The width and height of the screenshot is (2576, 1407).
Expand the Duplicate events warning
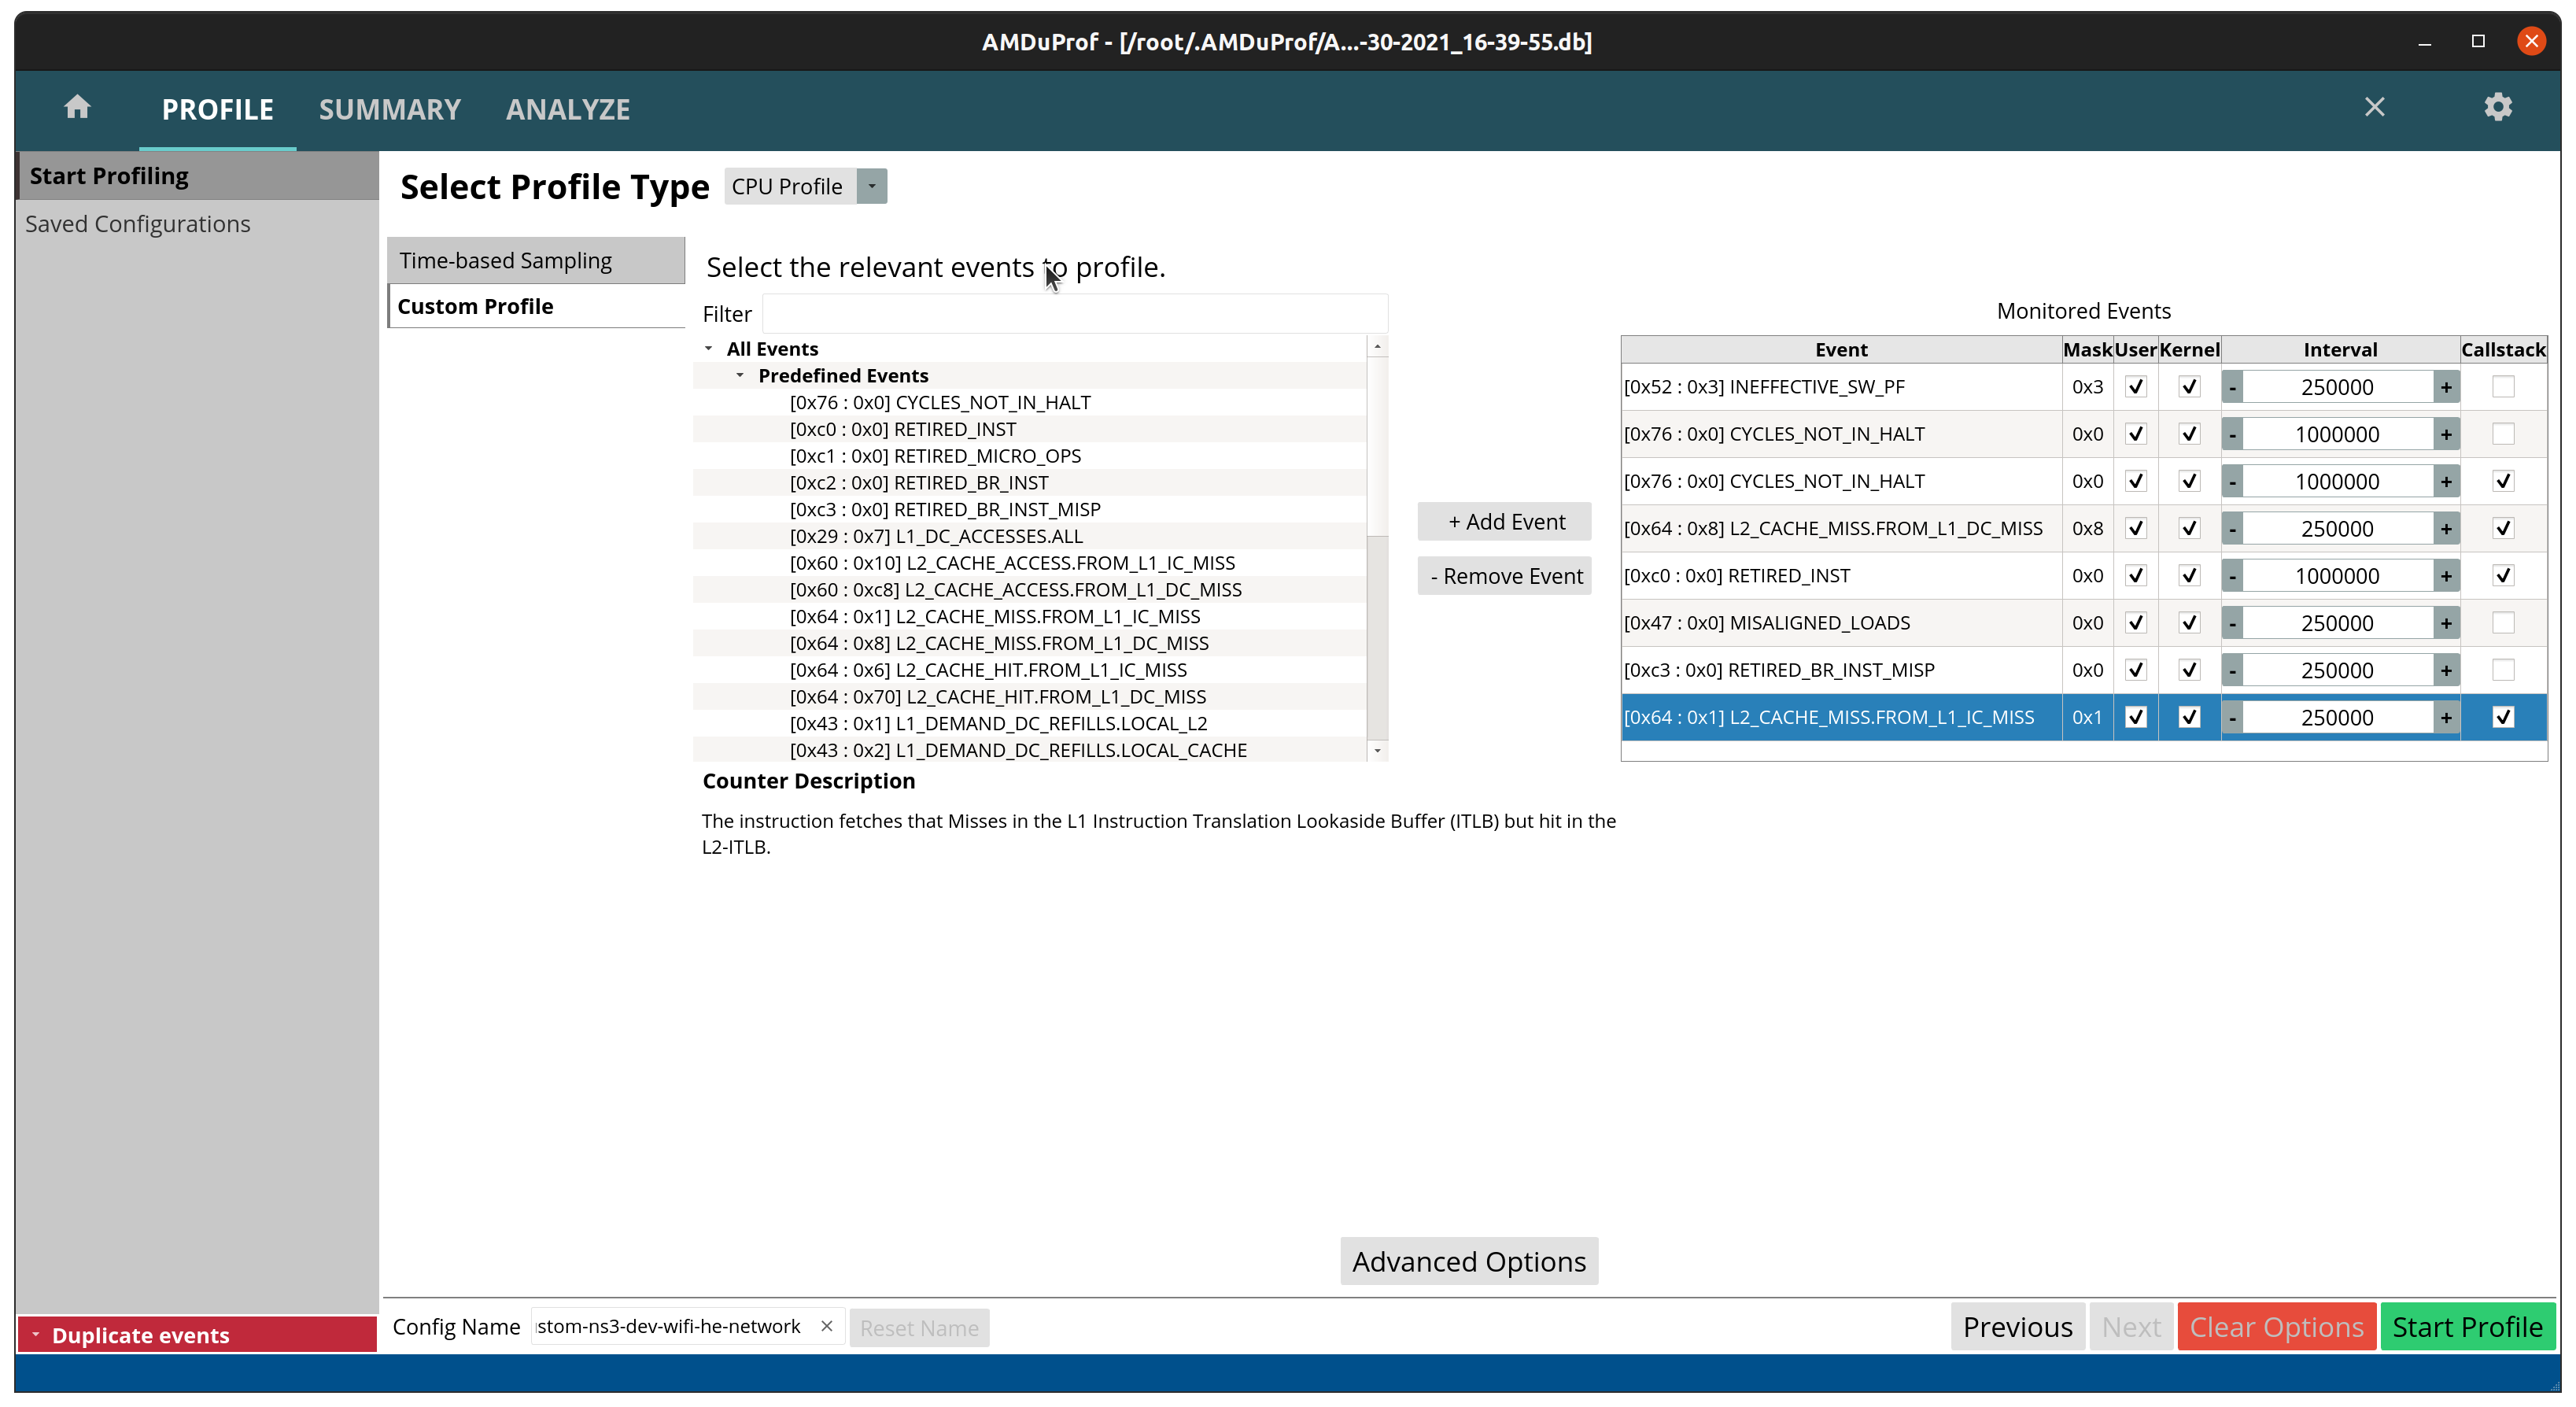(x=36, y=1334)
